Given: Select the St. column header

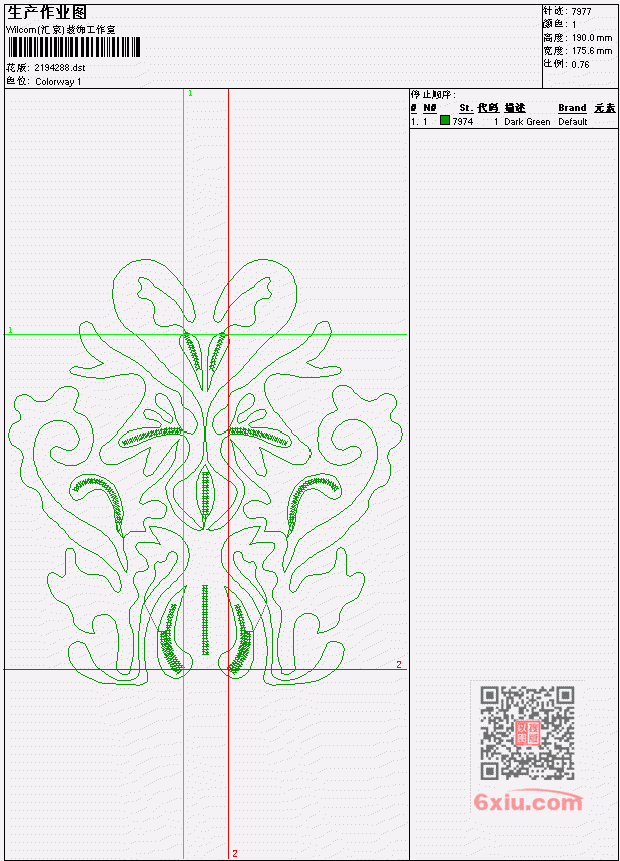Looking at the screenshot, I should (x=466, y=108).
